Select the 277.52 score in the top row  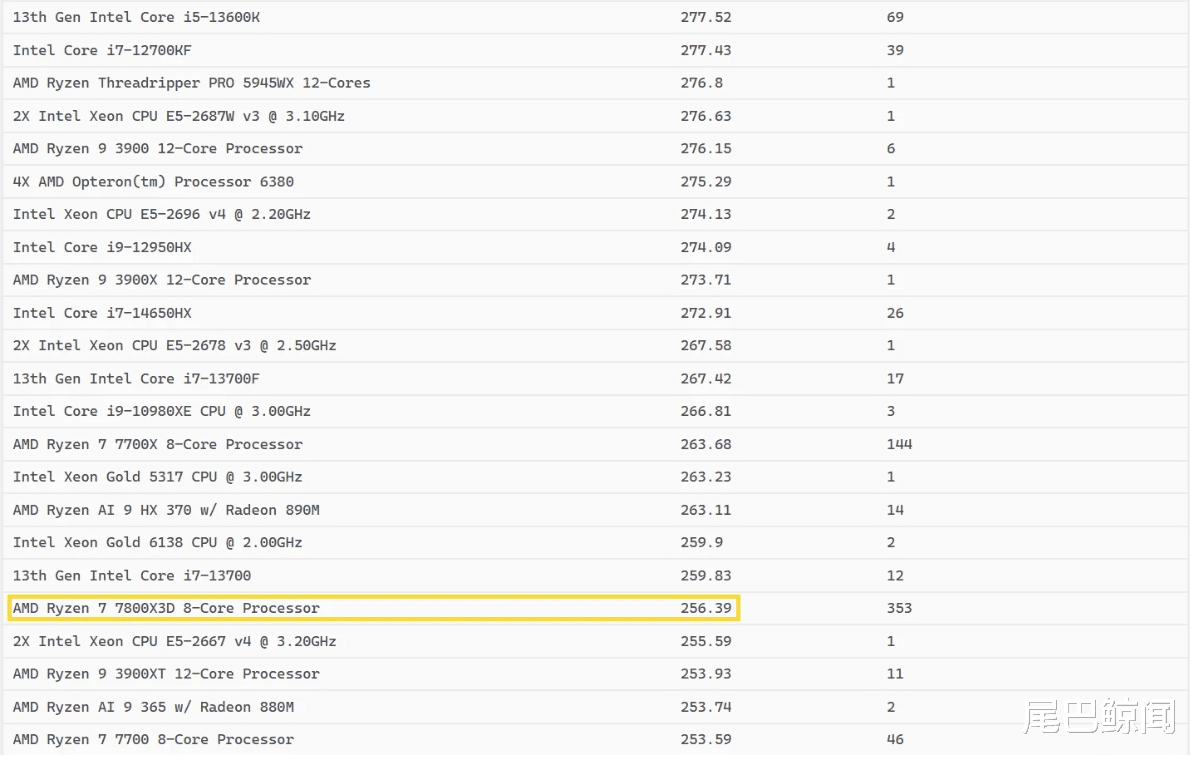pyautogui.click(x=706, y=17)
